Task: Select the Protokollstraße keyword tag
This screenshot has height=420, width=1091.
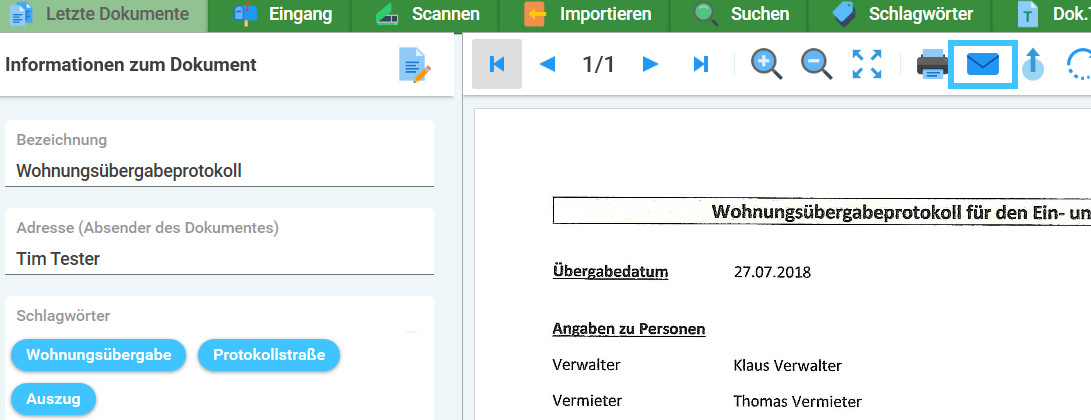Action: [x=269, y=355]
